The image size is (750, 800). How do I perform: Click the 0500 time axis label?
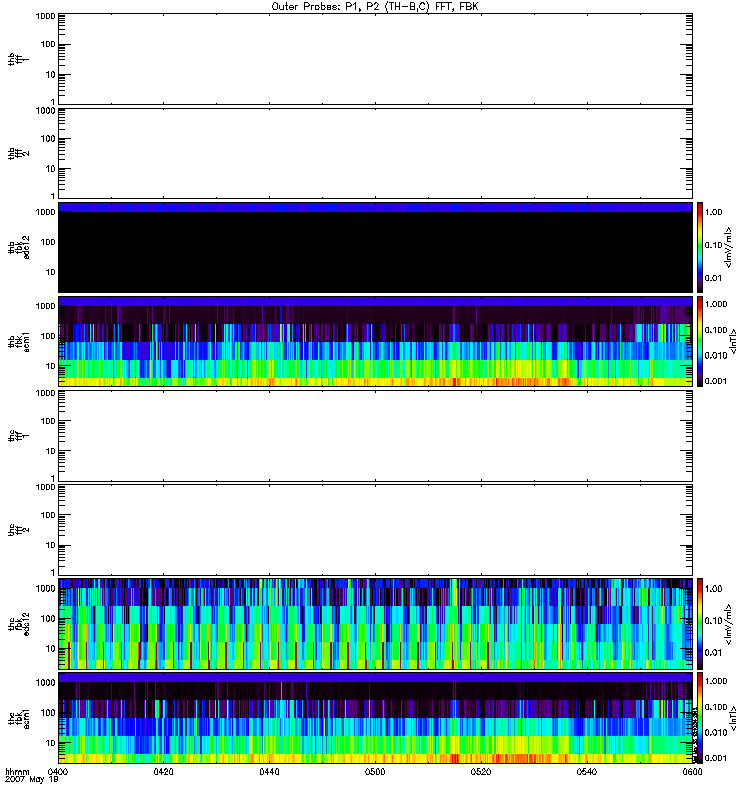[x=375, y=772]
